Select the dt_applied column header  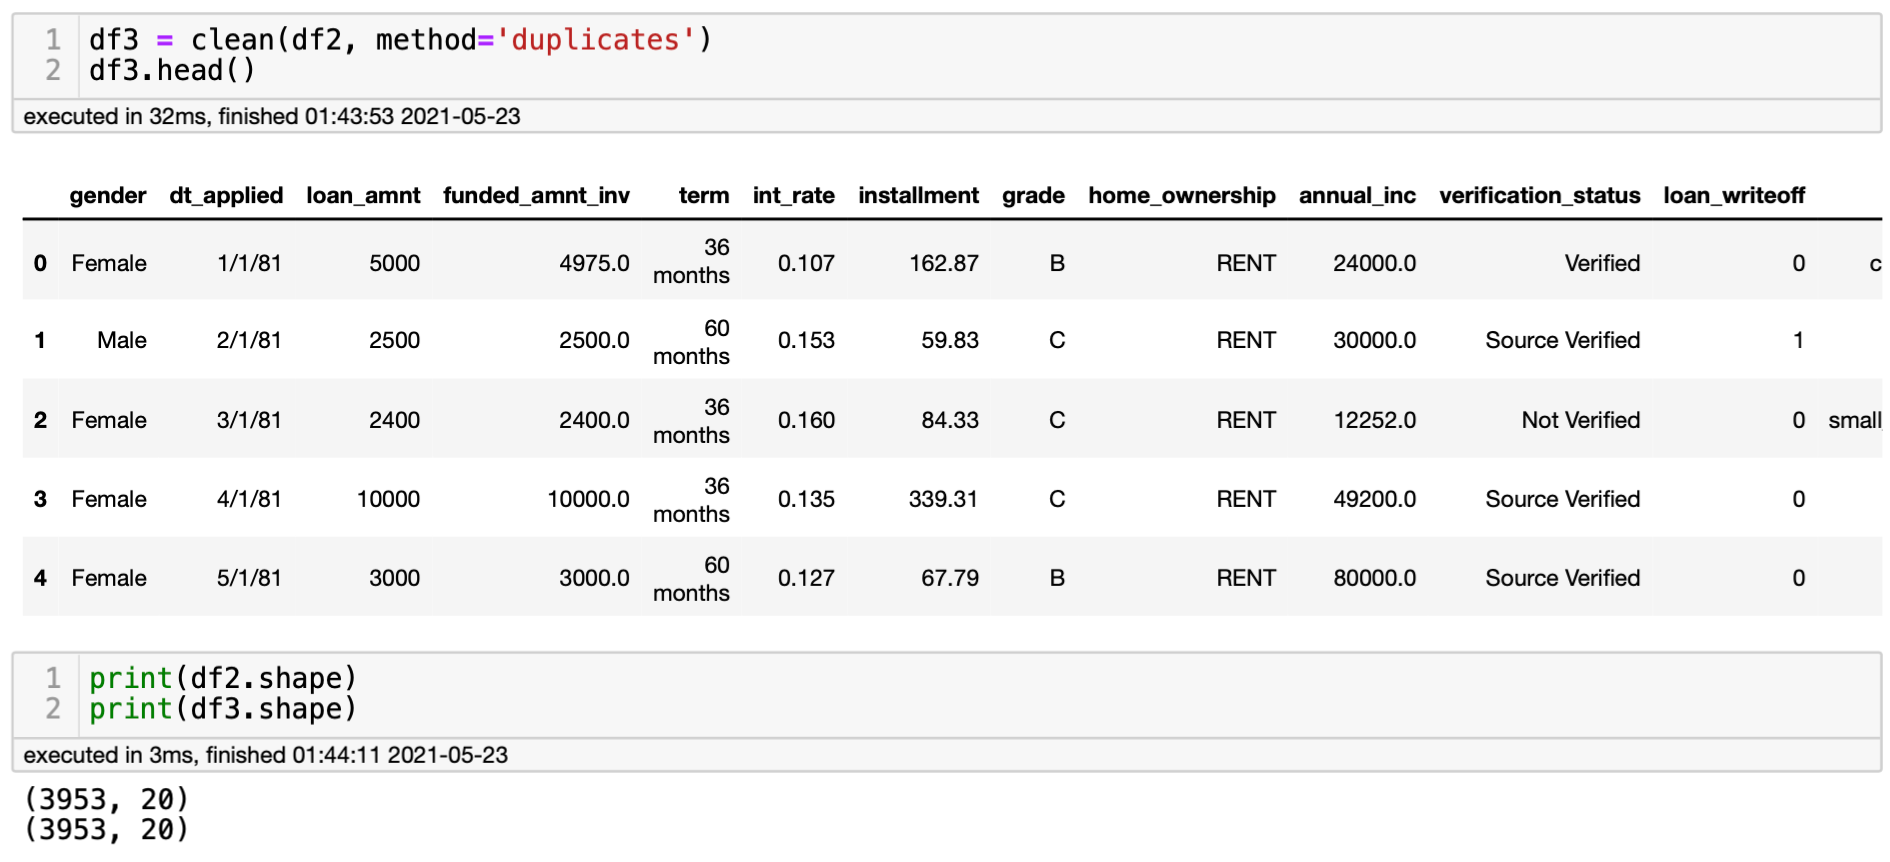coord(226,196)
